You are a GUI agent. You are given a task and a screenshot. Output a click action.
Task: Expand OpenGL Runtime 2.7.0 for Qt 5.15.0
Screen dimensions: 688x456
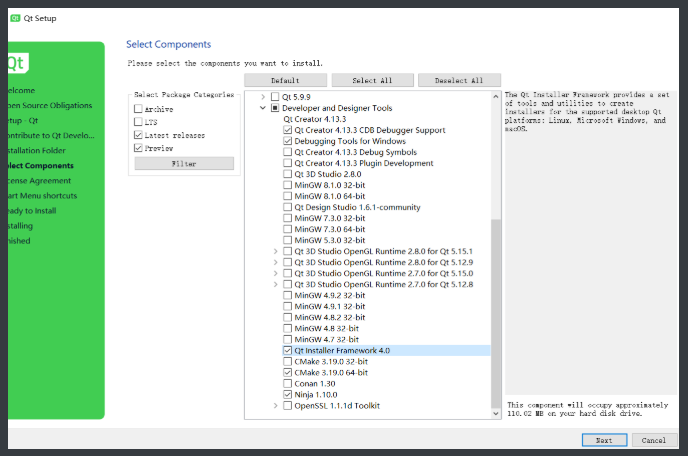(276, 273)
